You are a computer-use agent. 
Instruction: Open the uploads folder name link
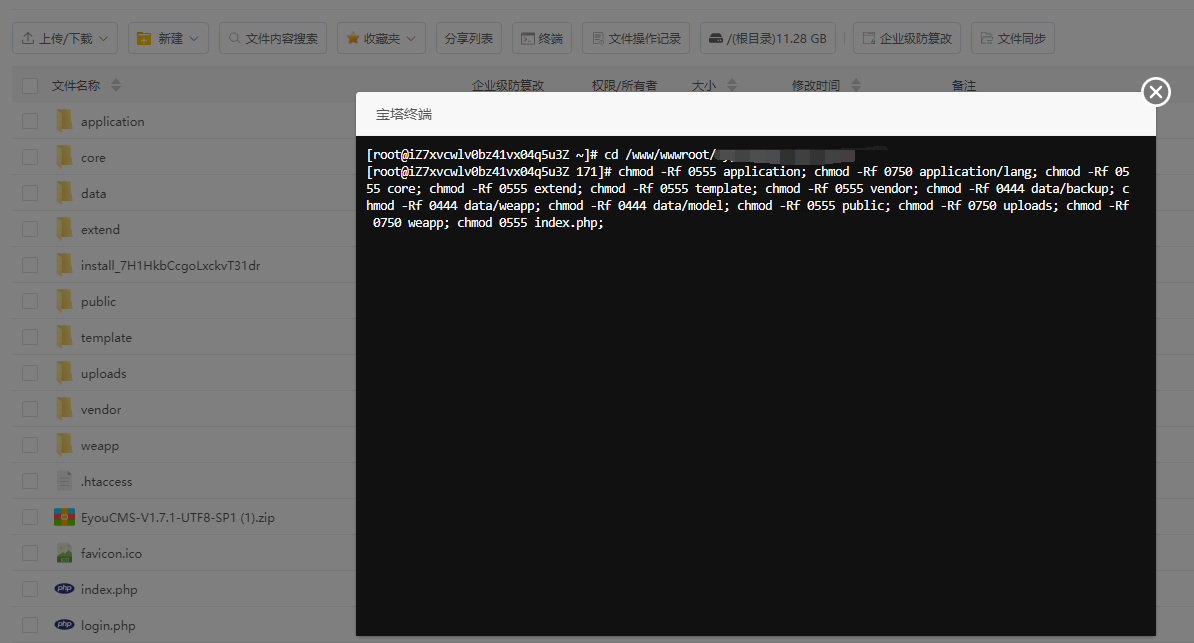pos(103,374)
